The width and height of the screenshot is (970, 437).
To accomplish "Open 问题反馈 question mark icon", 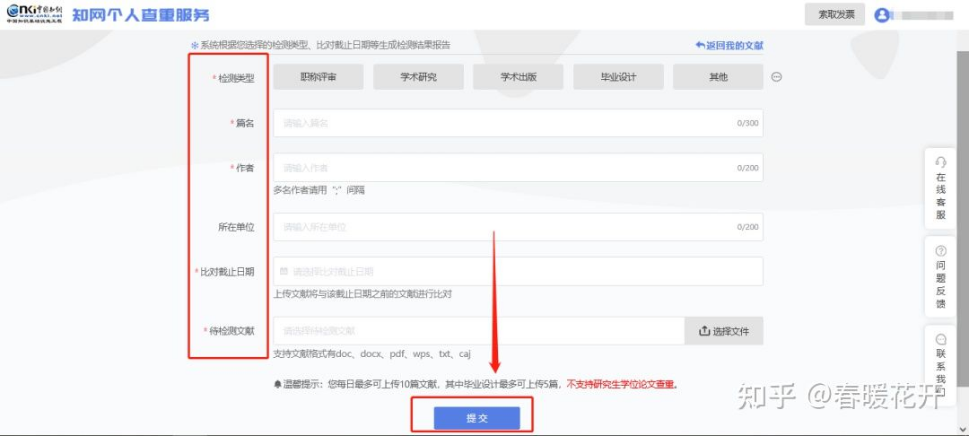I will (x=940, y=250).
